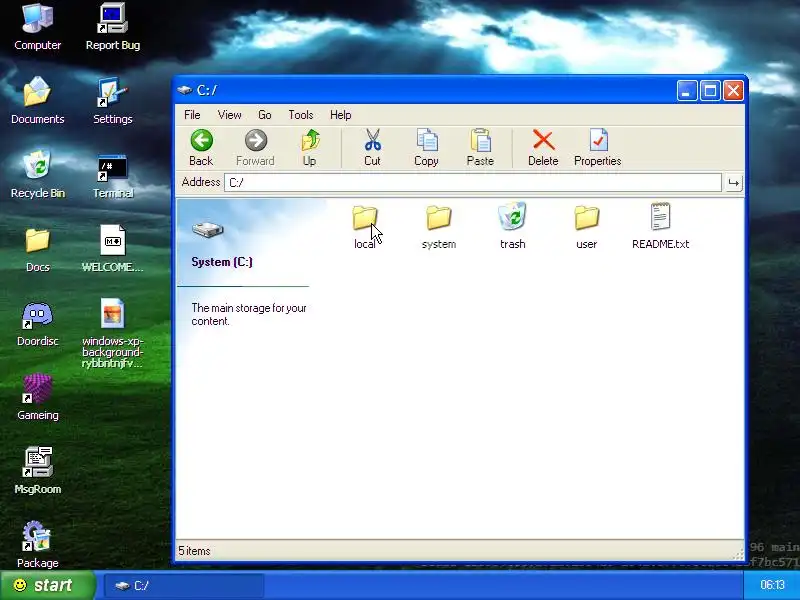Click the Go arrow beside address bar
Screen dimensions: 800x600
734,183
